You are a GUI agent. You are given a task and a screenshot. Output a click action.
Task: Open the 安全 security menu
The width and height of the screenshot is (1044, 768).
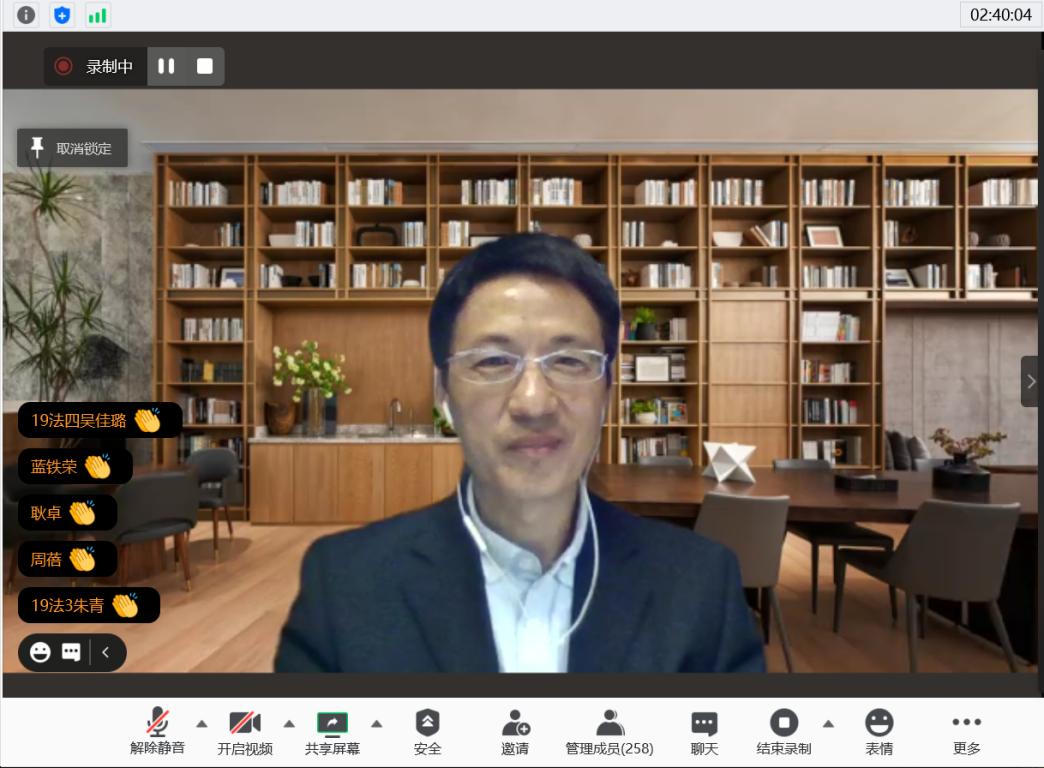click(427, 731)
